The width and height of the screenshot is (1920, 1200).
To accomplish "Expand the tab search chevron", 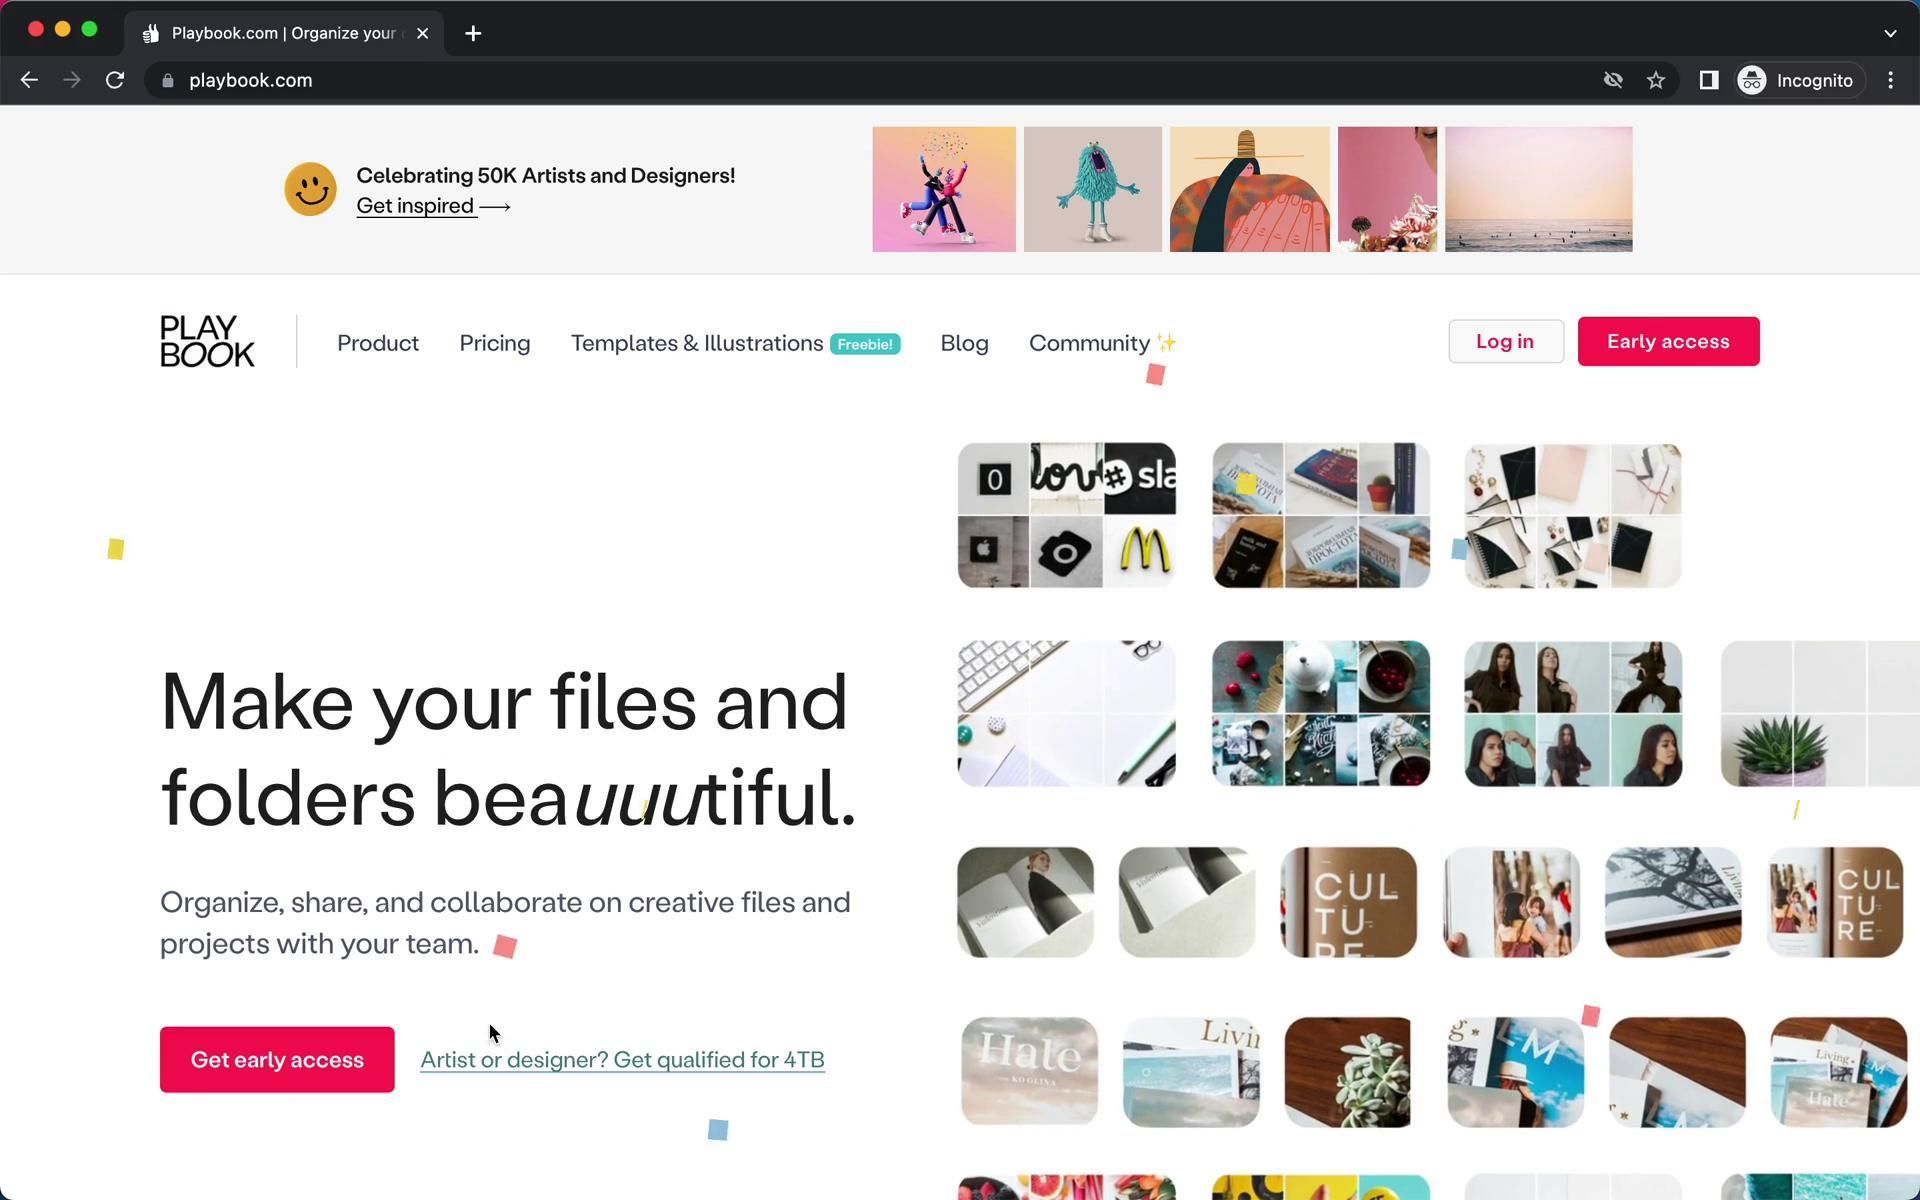I will click(x=1889, y=33).
